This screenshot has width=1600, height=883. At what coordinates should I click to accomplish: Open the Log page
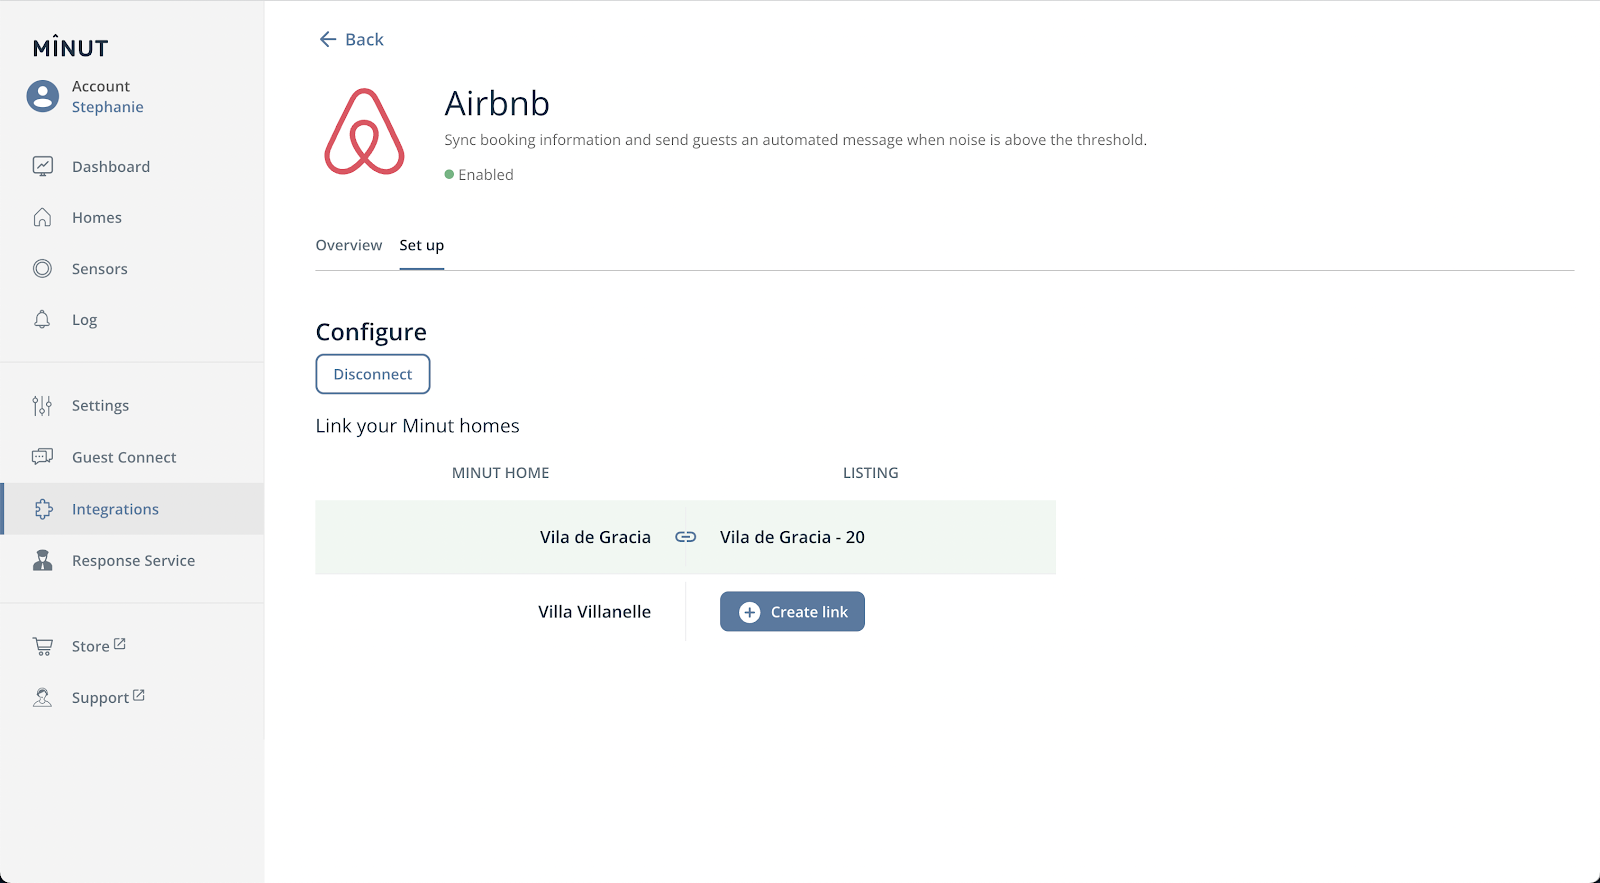[132, 319]
